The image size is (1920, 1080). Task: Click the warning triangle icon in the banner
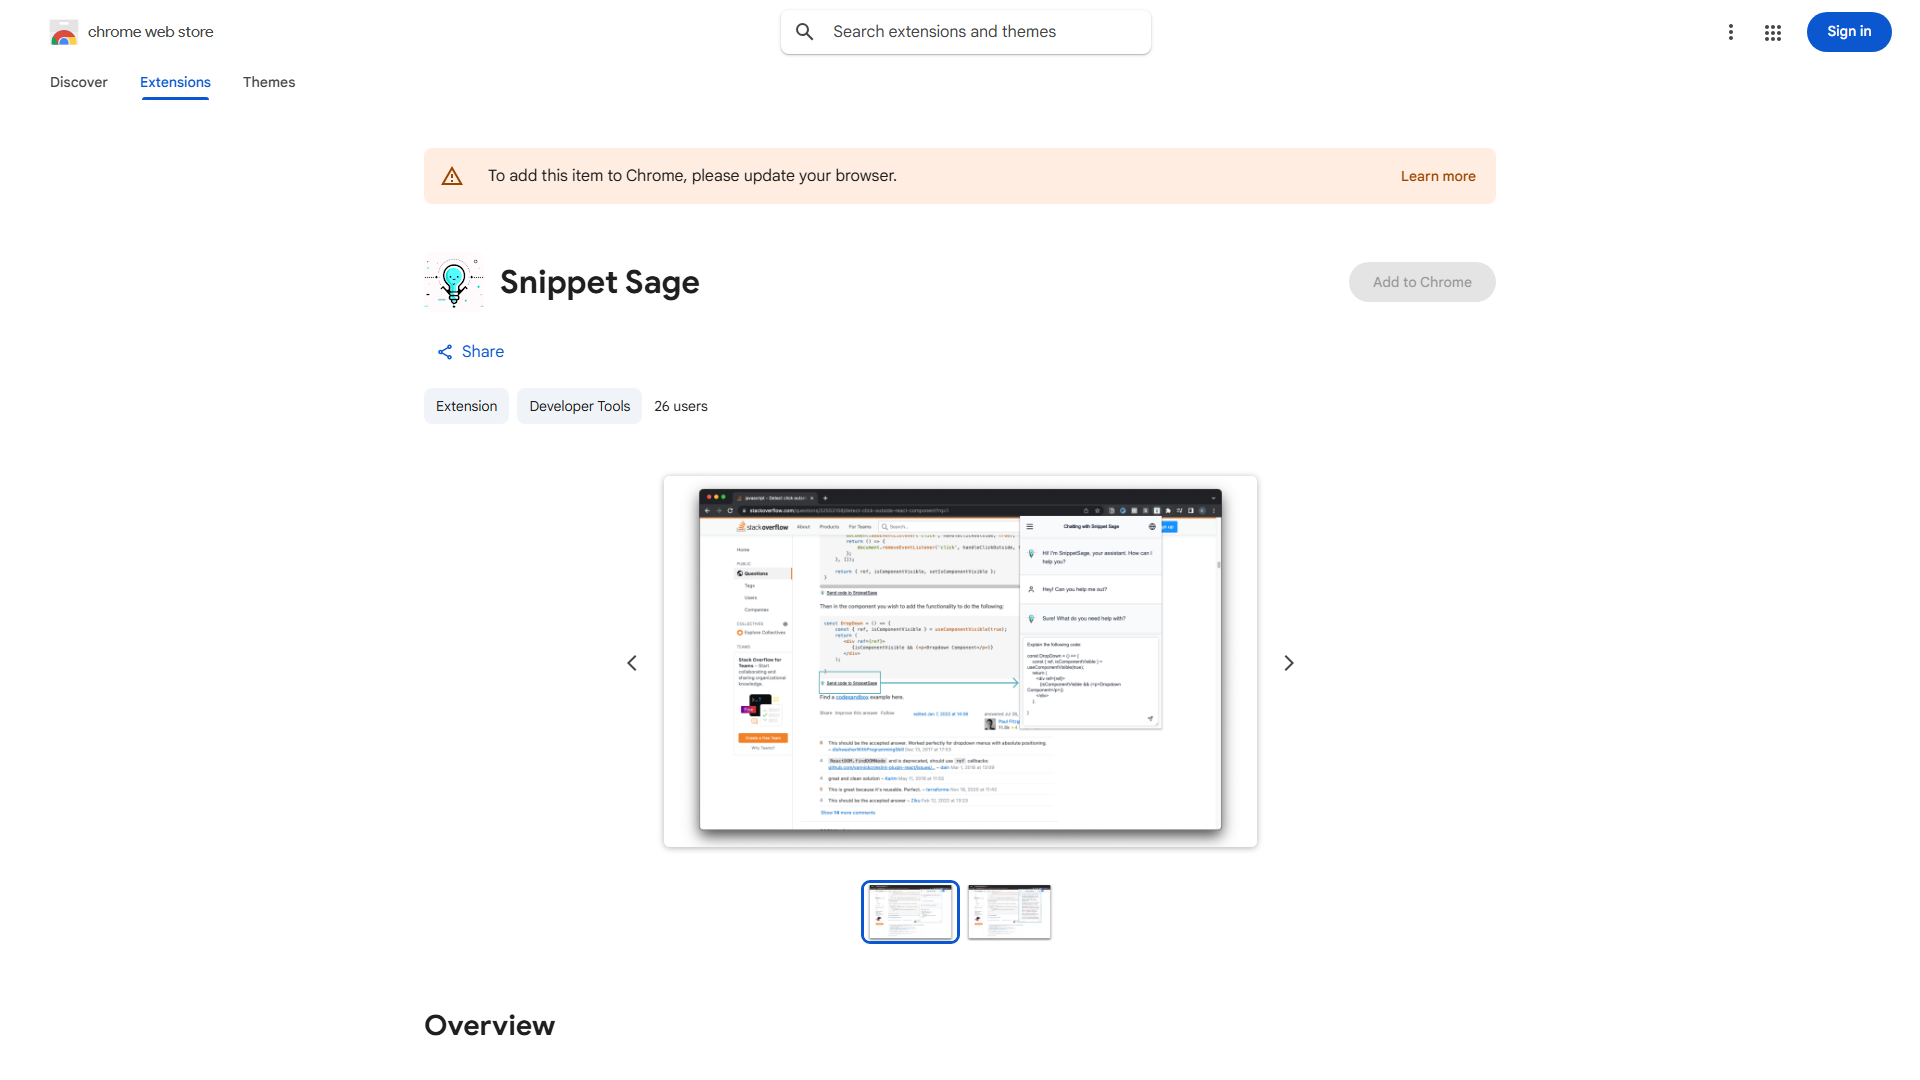coord(452,175)
